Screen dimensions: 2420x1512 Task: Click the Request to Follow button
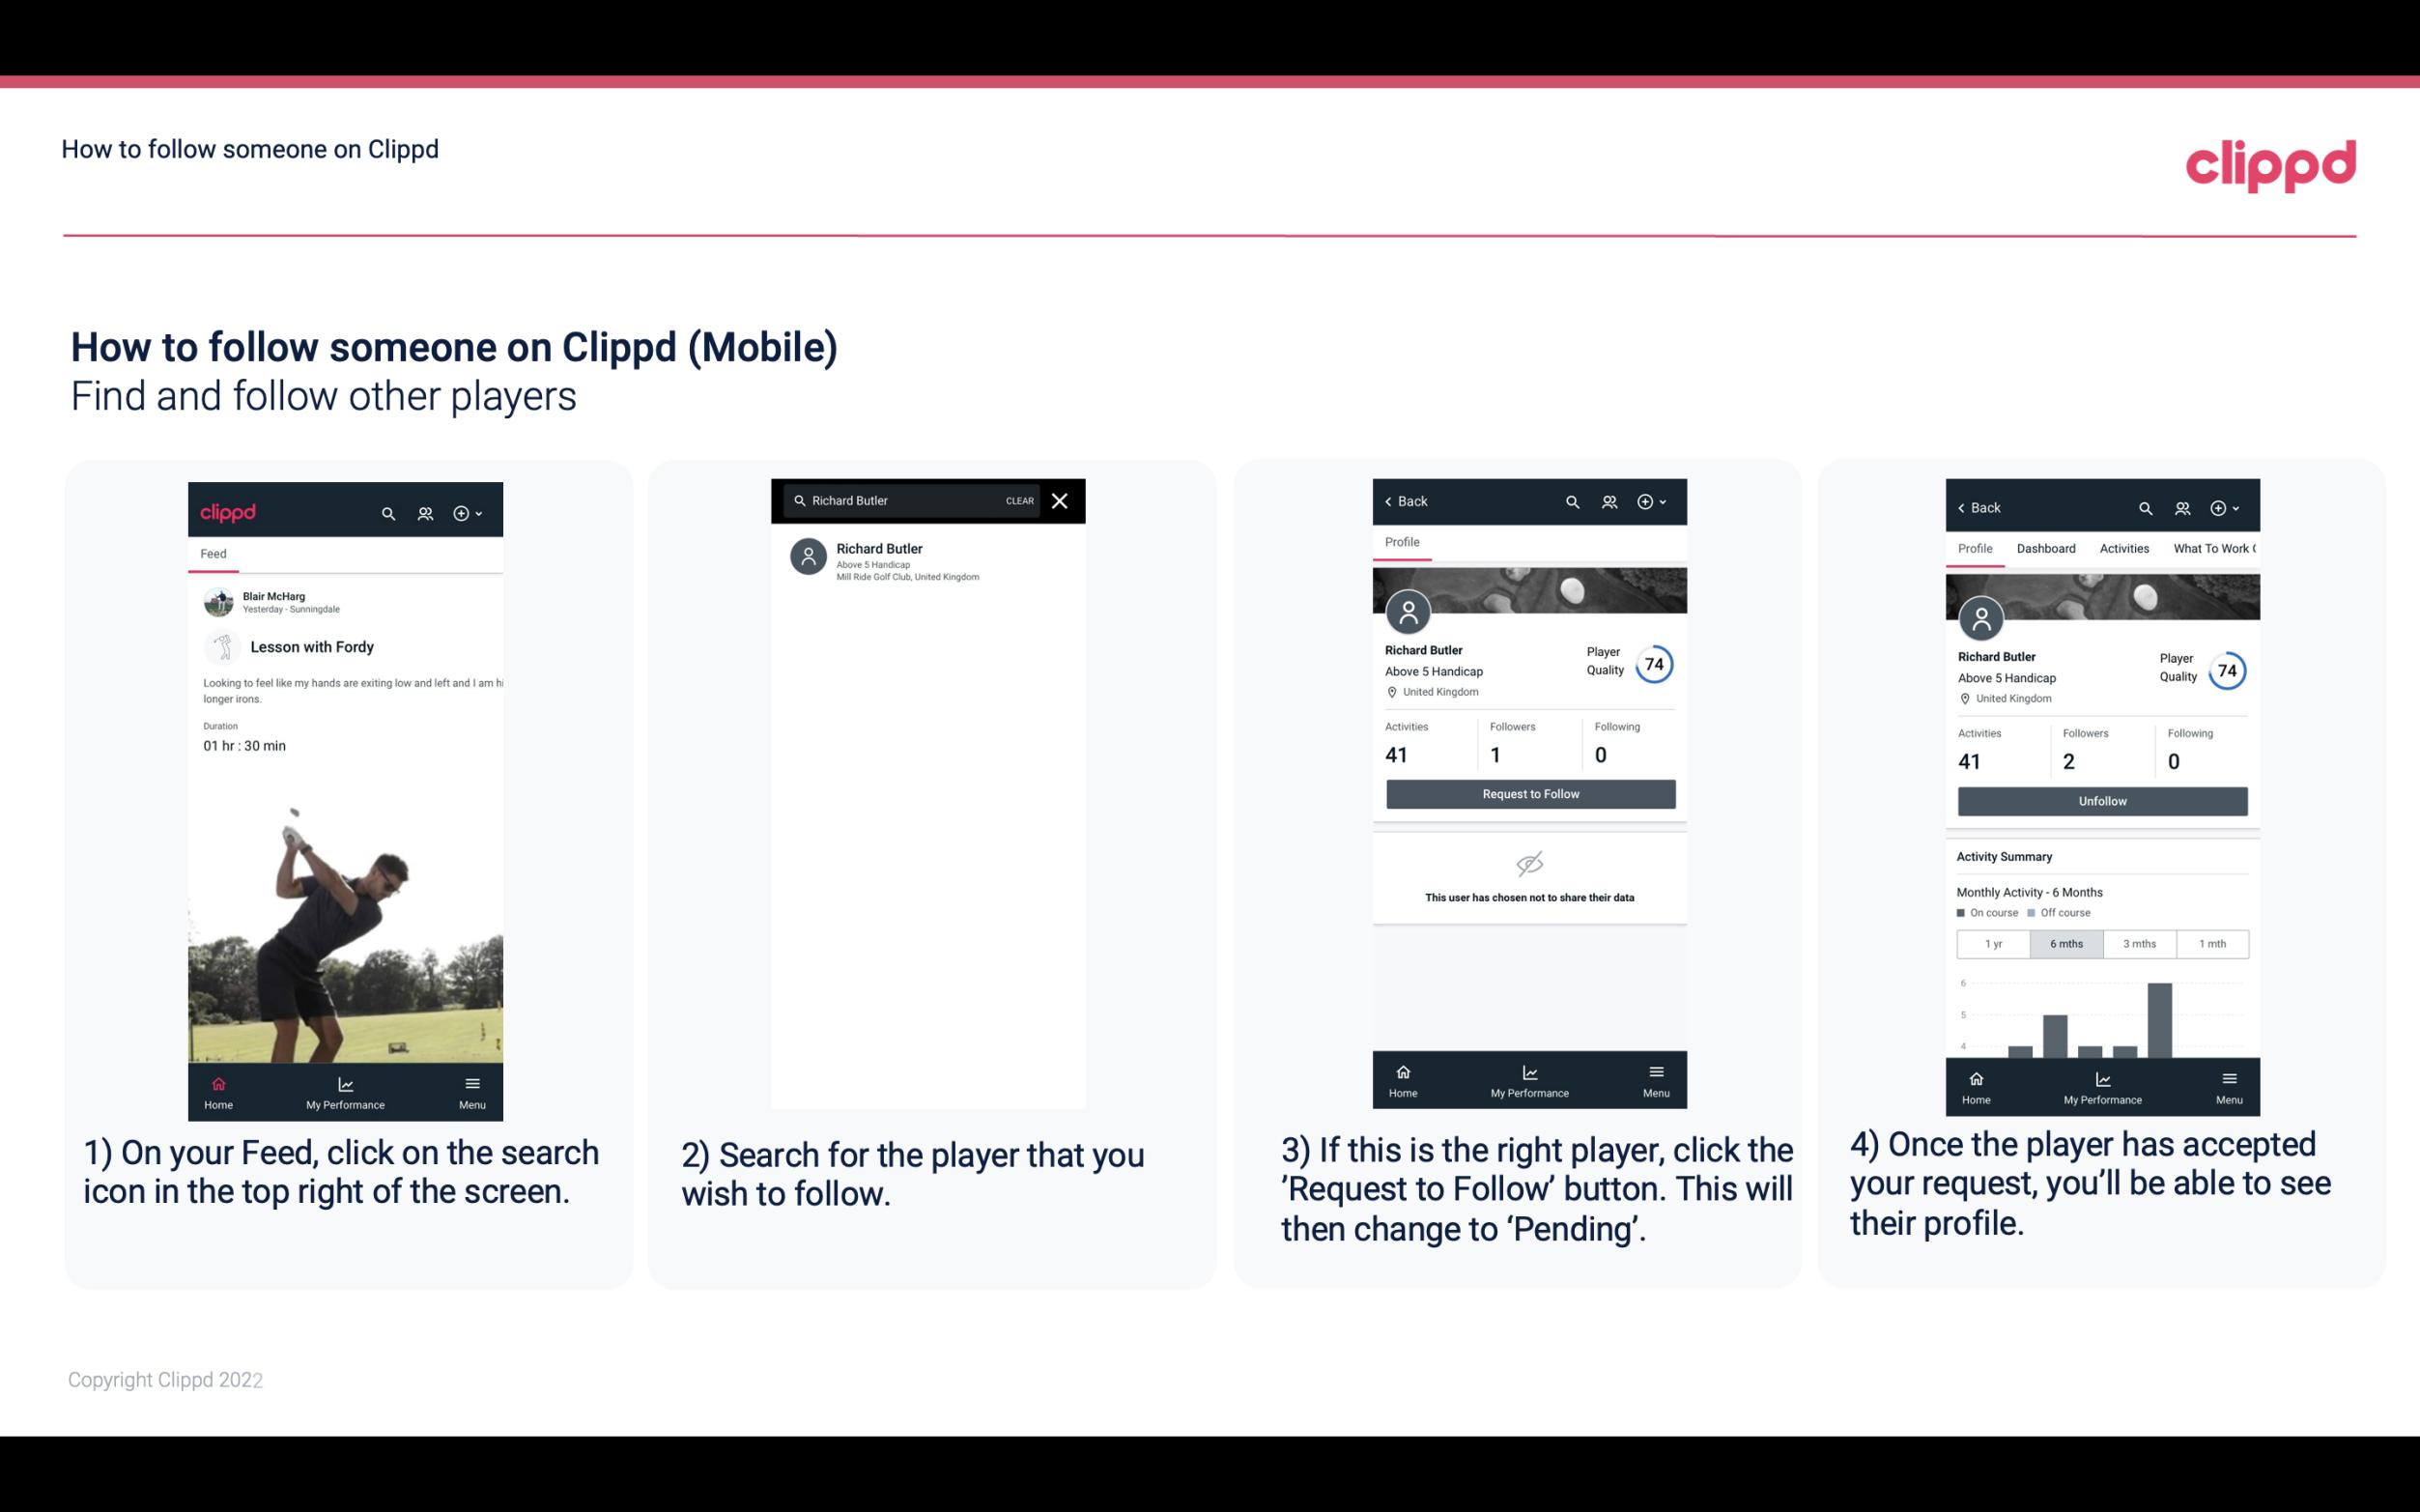[1528, 792]
